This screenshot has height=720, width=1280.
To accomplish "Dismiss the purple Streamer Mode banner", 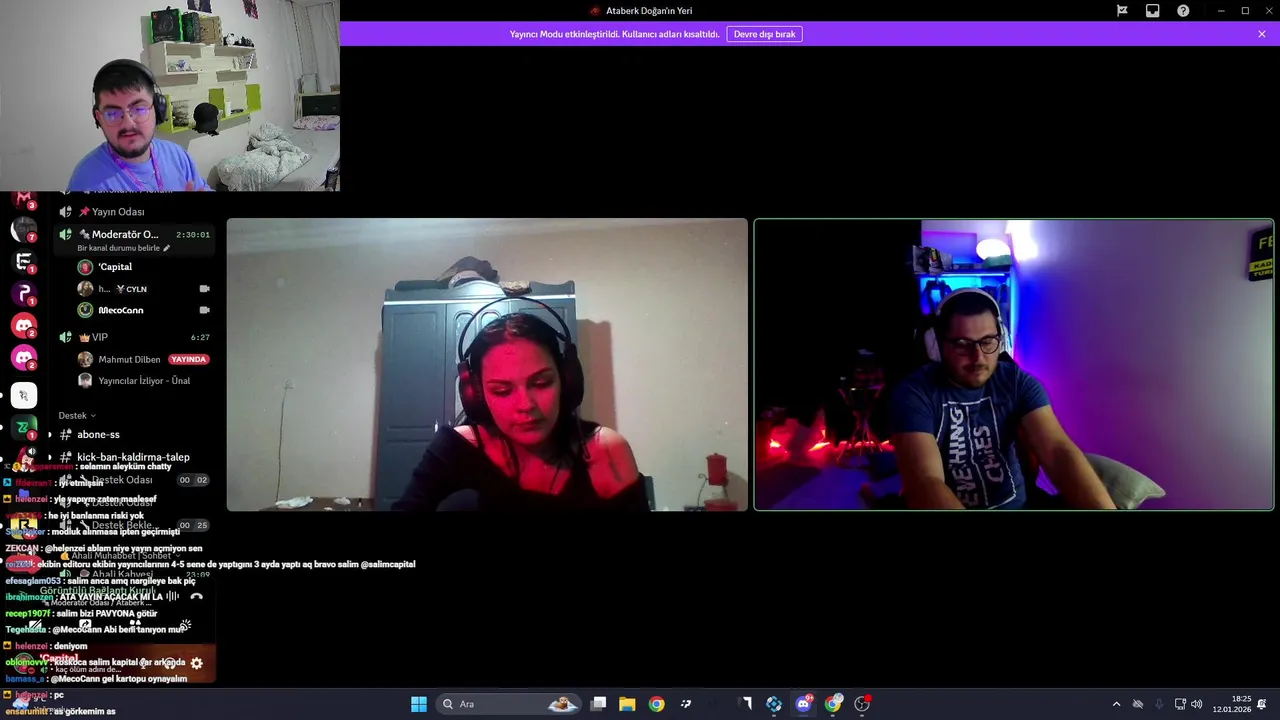I will point(1262,34).
